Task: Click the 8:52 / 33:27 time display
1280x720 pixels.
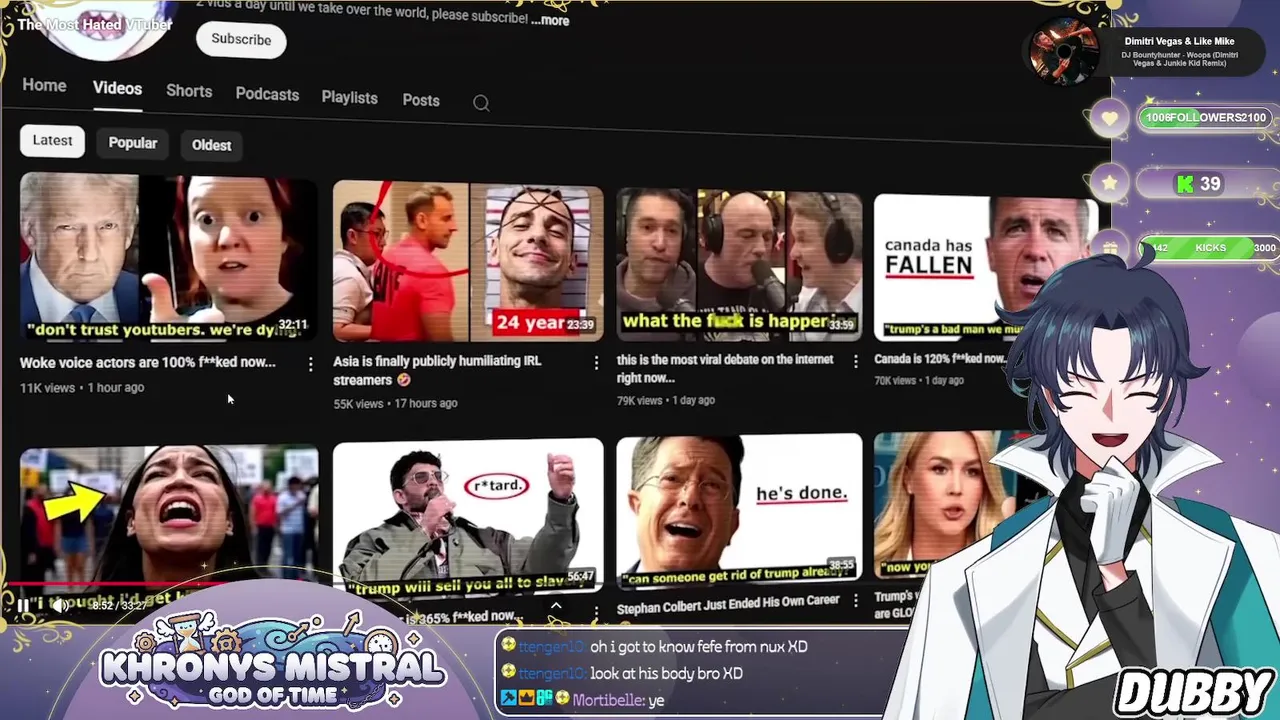Action: point(117,606)
